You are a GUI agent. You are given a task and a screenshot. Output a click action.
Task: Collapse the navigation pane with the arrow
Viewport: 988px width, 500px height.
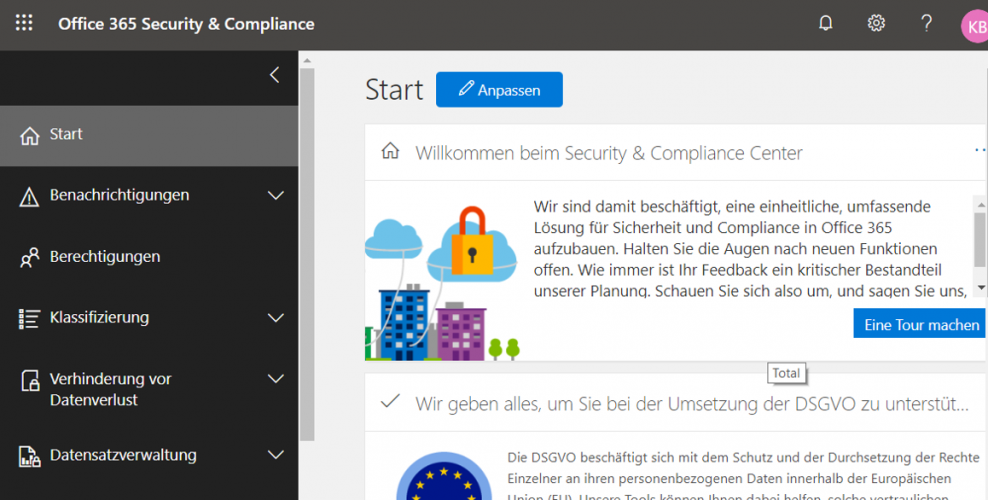coord(275,75)
